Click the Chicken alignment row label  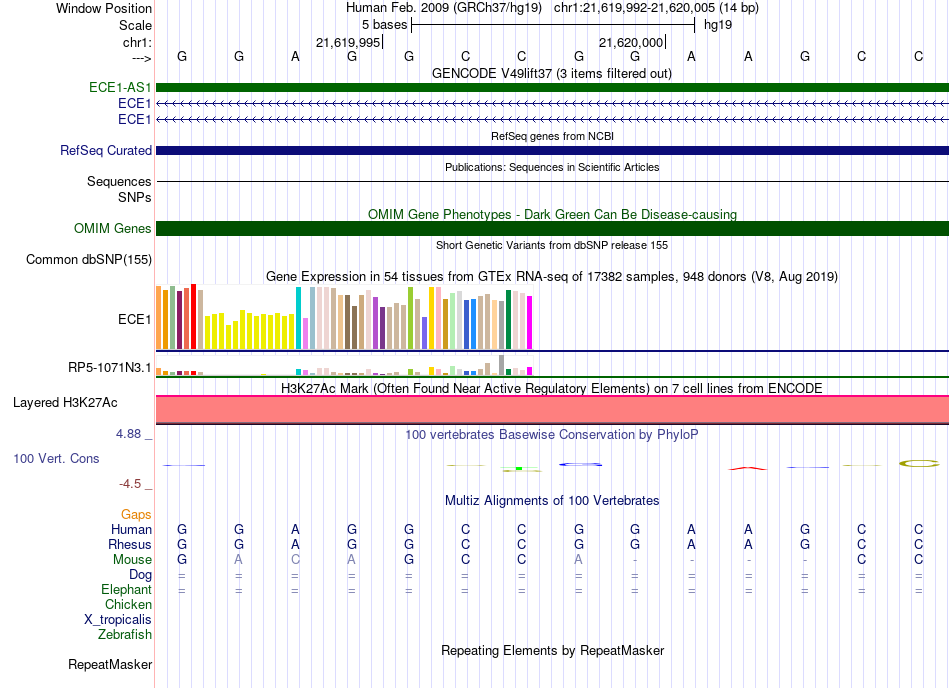point(128,604)
